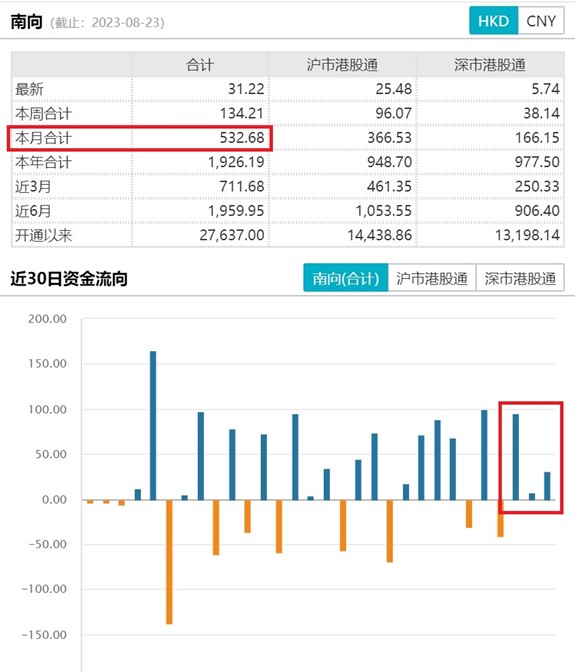Click the 本周合计 row label
The height and width of the screenshot is (672, 575).
click(x=43, y=114)
